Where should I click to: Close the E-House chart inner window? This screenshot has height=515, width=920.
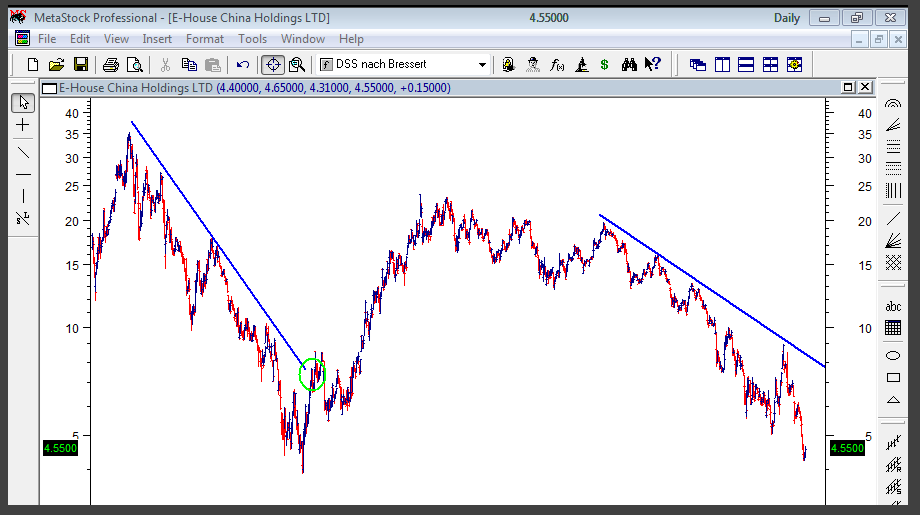(x=865, y=87)
